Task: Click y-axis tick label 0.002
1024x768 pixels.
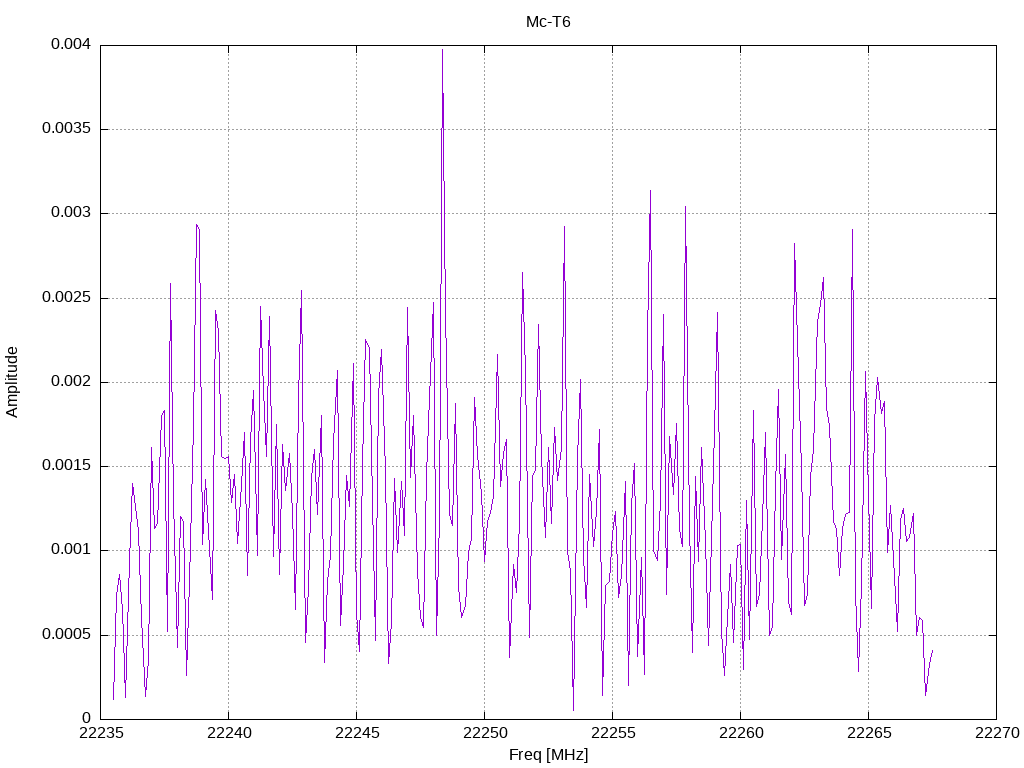Action: [x=71, y=381]
